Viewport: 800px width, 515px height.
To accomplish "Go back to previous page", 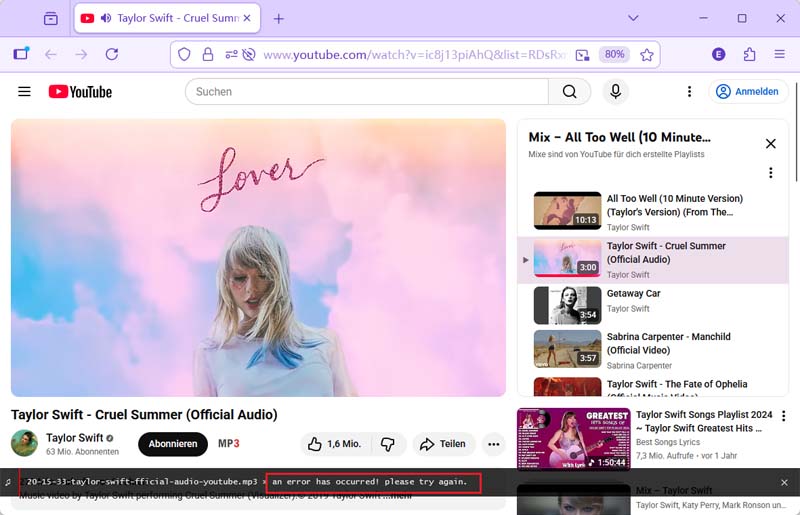I will 51,54.
